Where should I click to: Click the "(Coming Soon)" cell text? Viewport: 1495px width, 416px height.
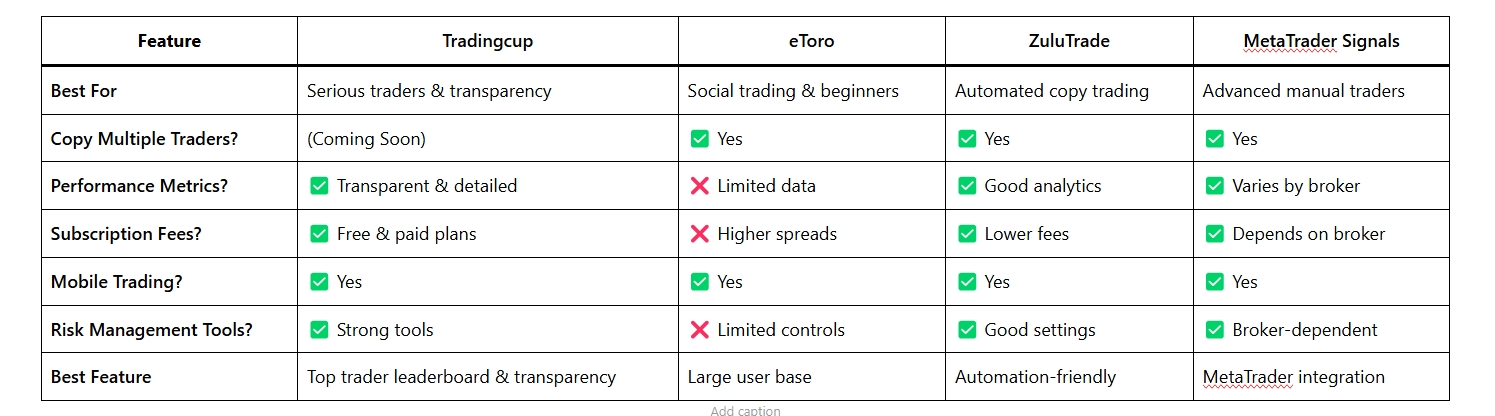tap(366, 139)
